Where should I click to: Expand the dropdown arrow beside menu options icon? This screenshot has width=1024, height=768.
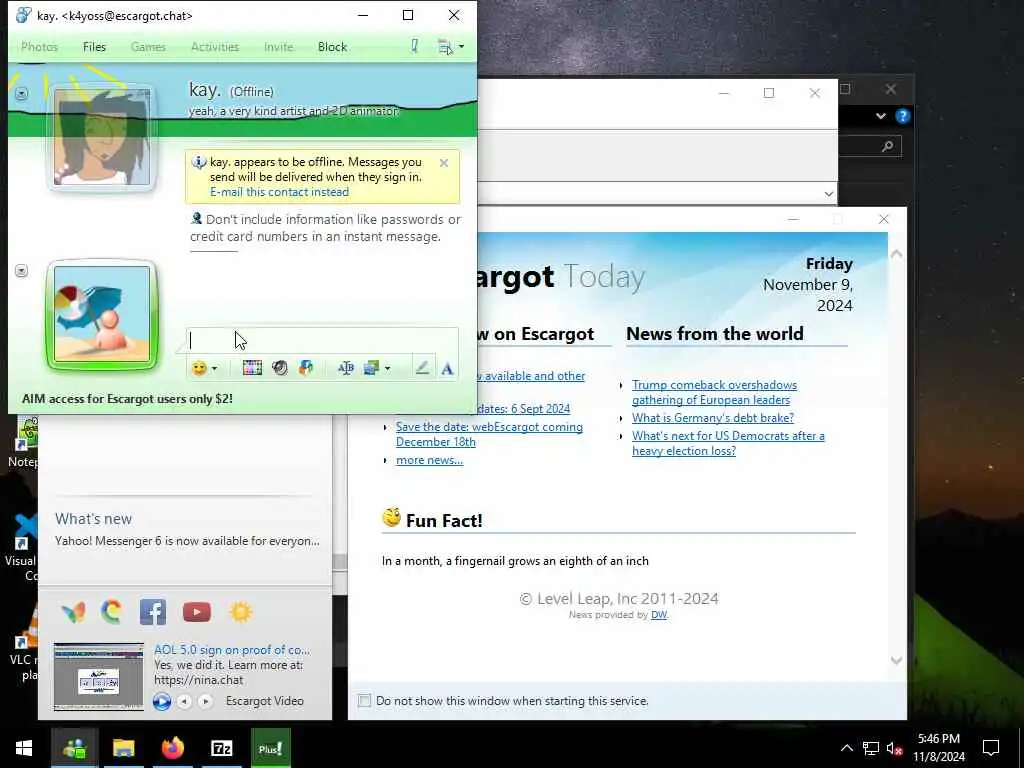point(461,46)
